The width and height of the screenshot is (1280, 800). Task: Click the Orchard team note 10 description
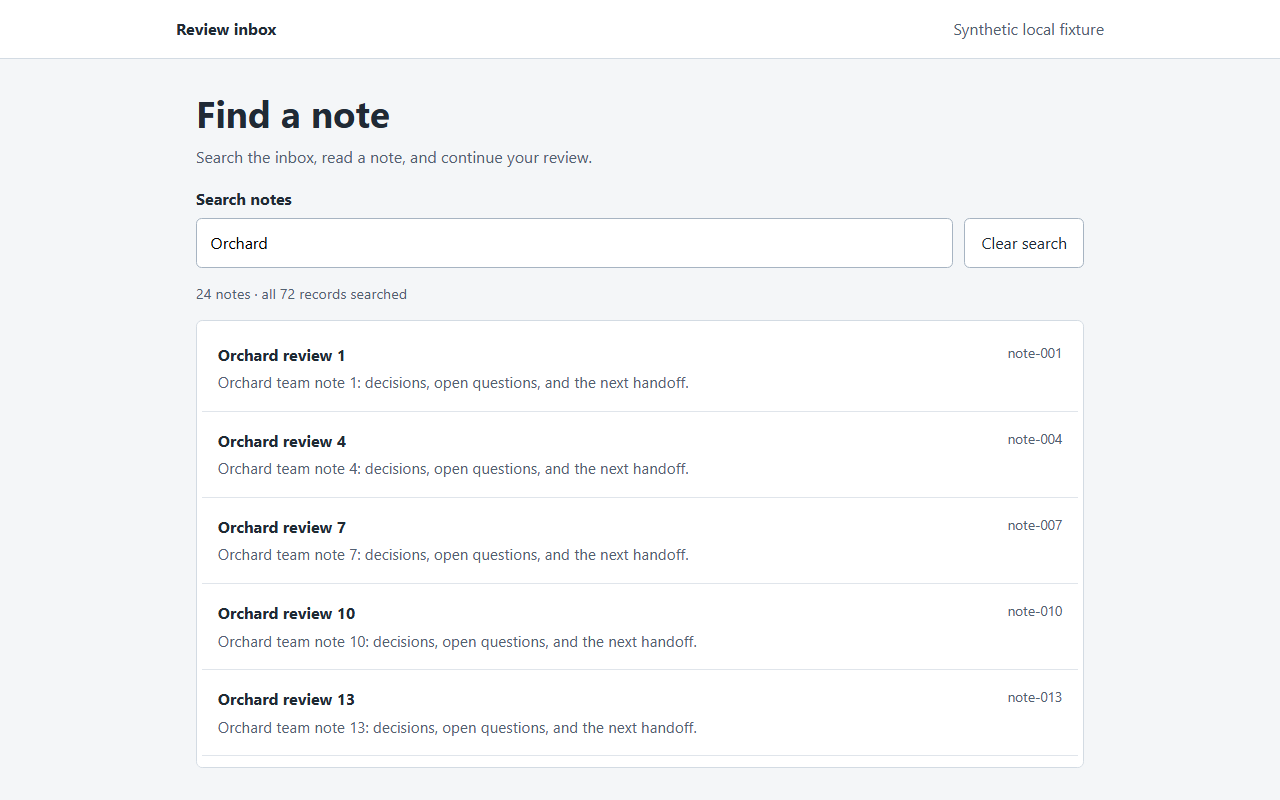(x=457, y=641)
